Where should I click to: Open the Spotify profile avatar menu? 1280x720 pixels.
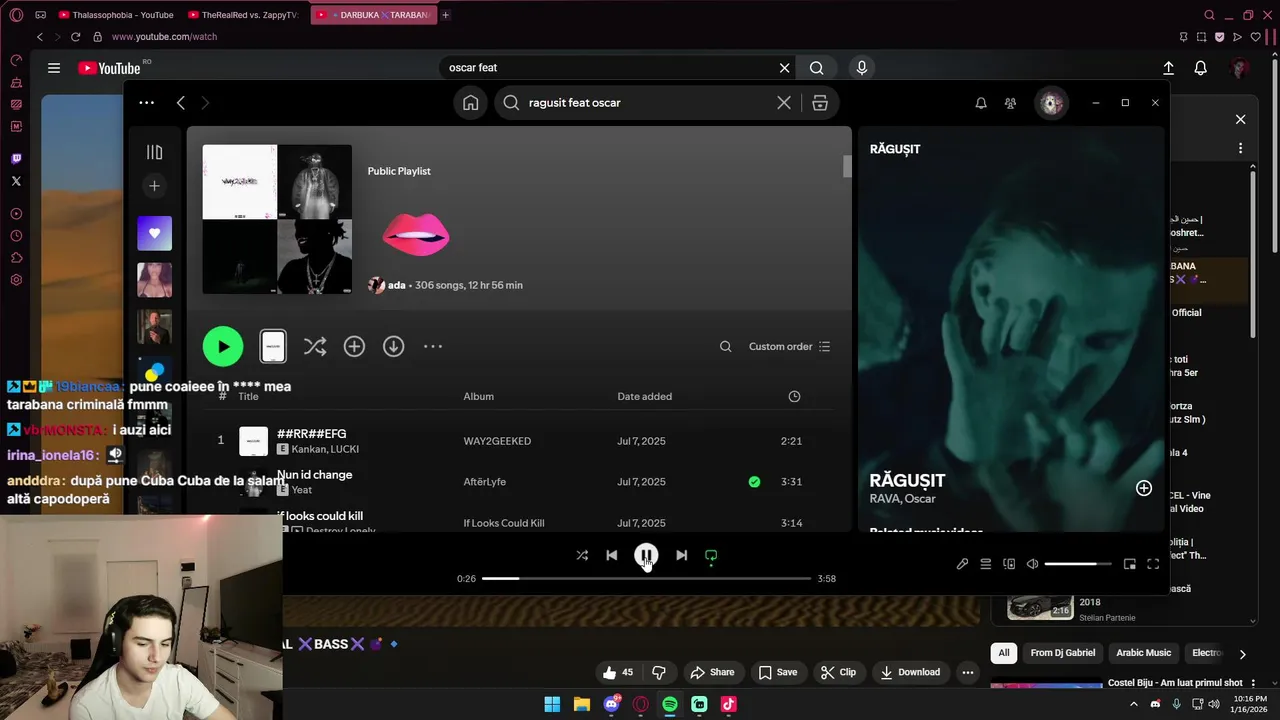(x=1051, y=103)
